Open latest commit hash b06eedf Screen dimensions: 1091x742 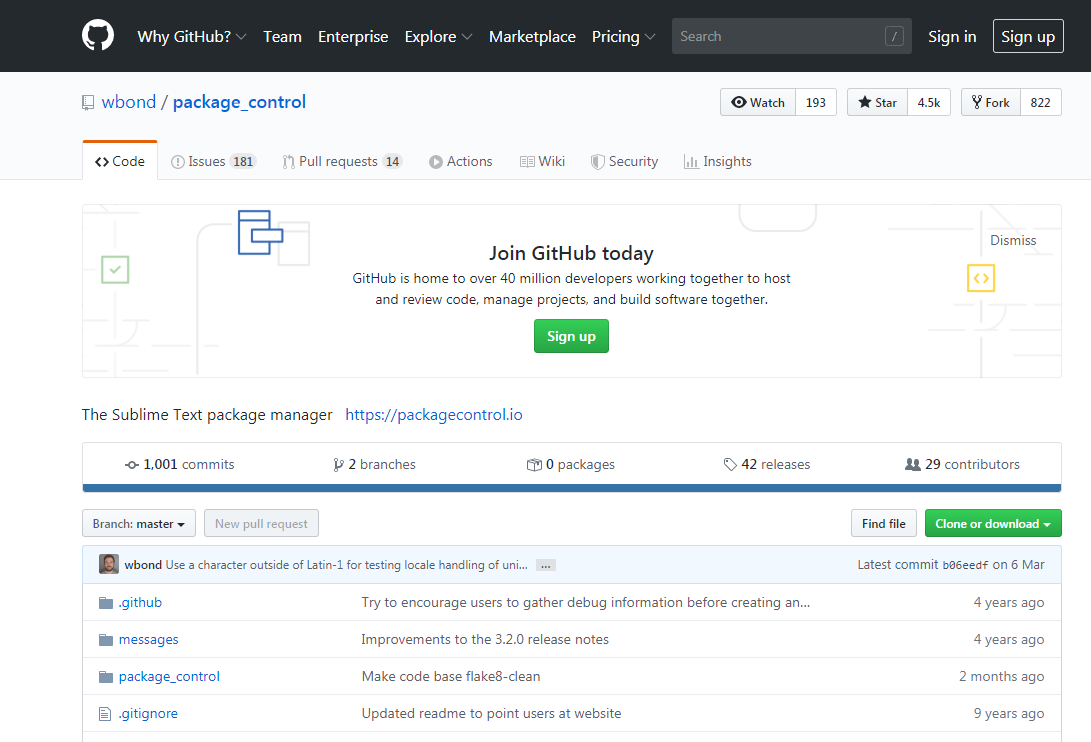pyautogui.click(x=965, y=565)
